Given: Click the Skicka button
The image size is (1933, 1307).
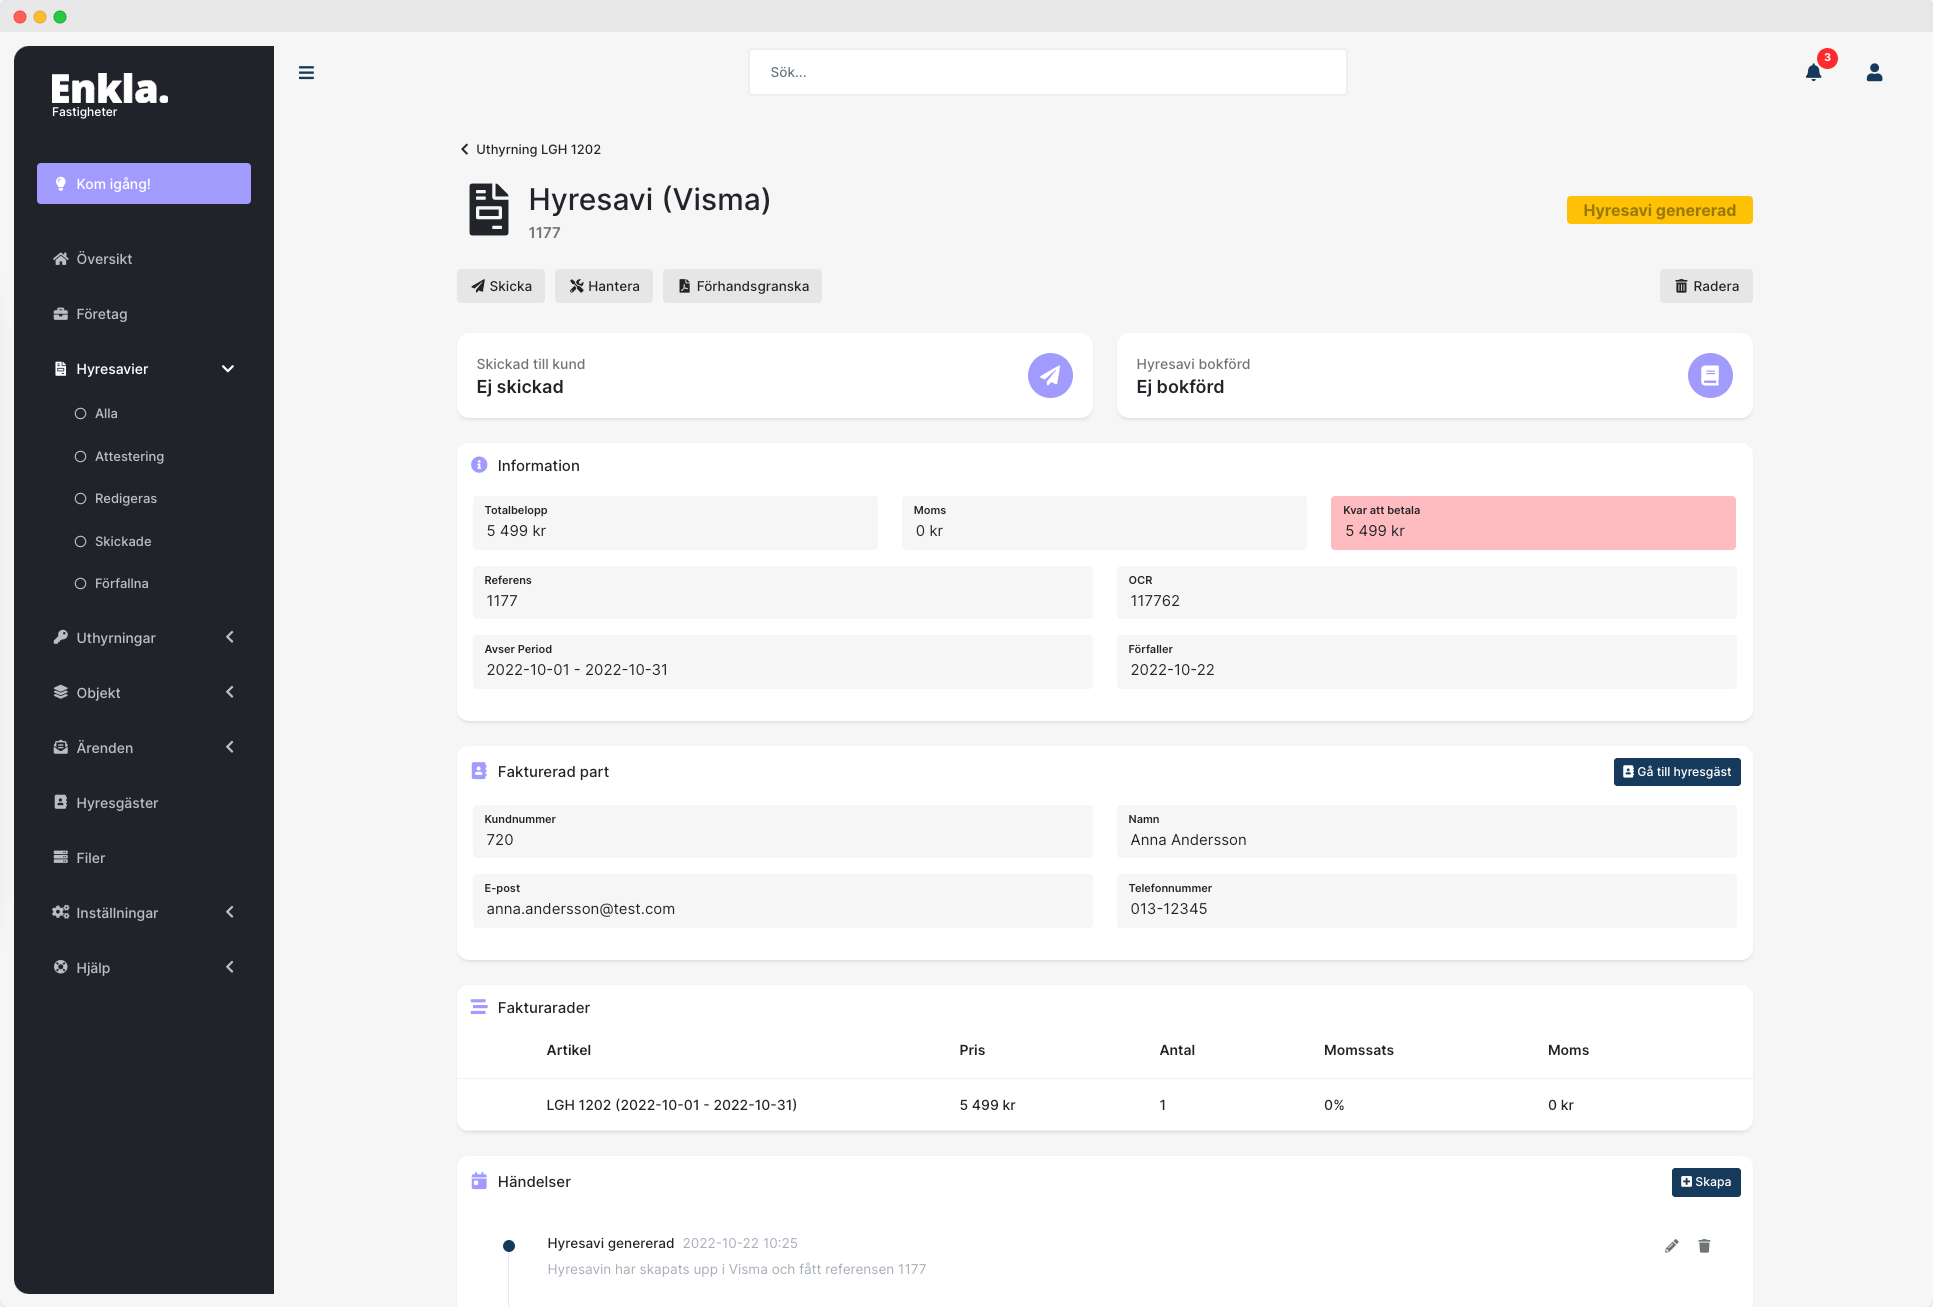Looking at the screenshot, I should point(501,286).
